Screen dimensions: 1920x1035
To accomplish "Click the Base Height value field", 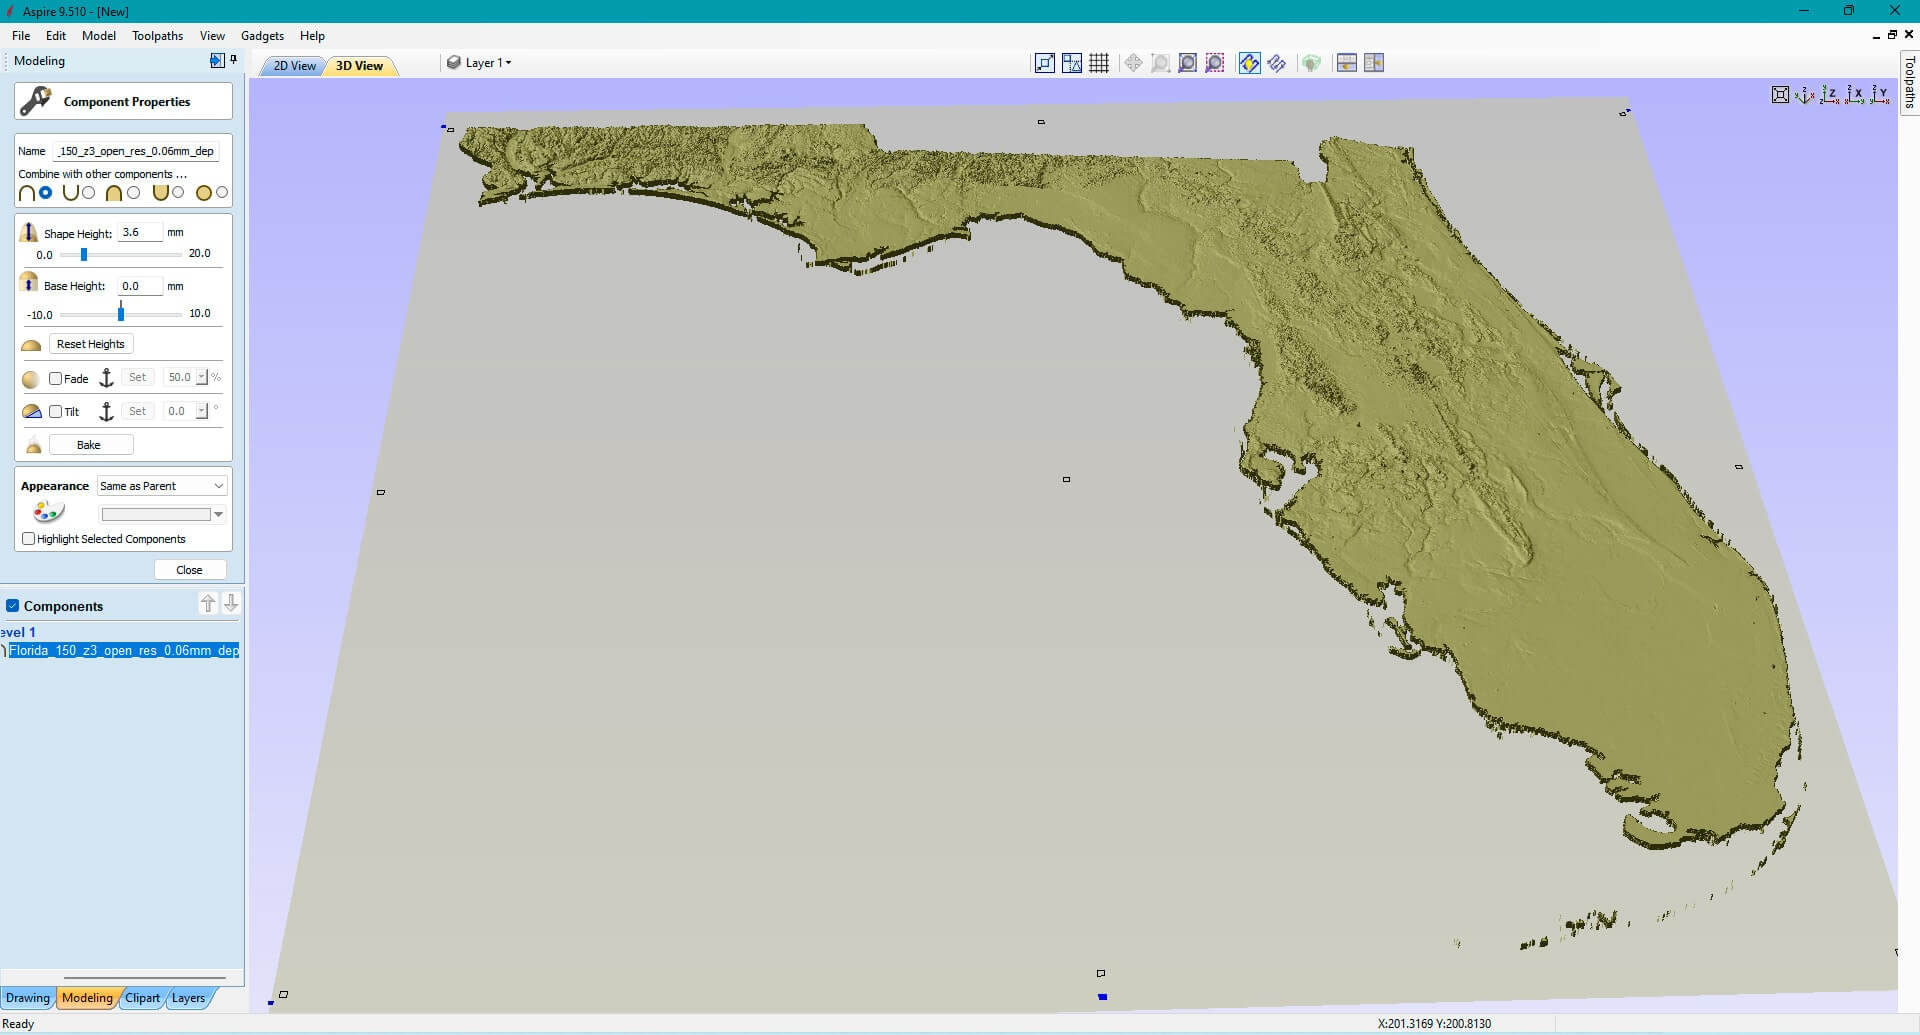I will tap(140, 286).
